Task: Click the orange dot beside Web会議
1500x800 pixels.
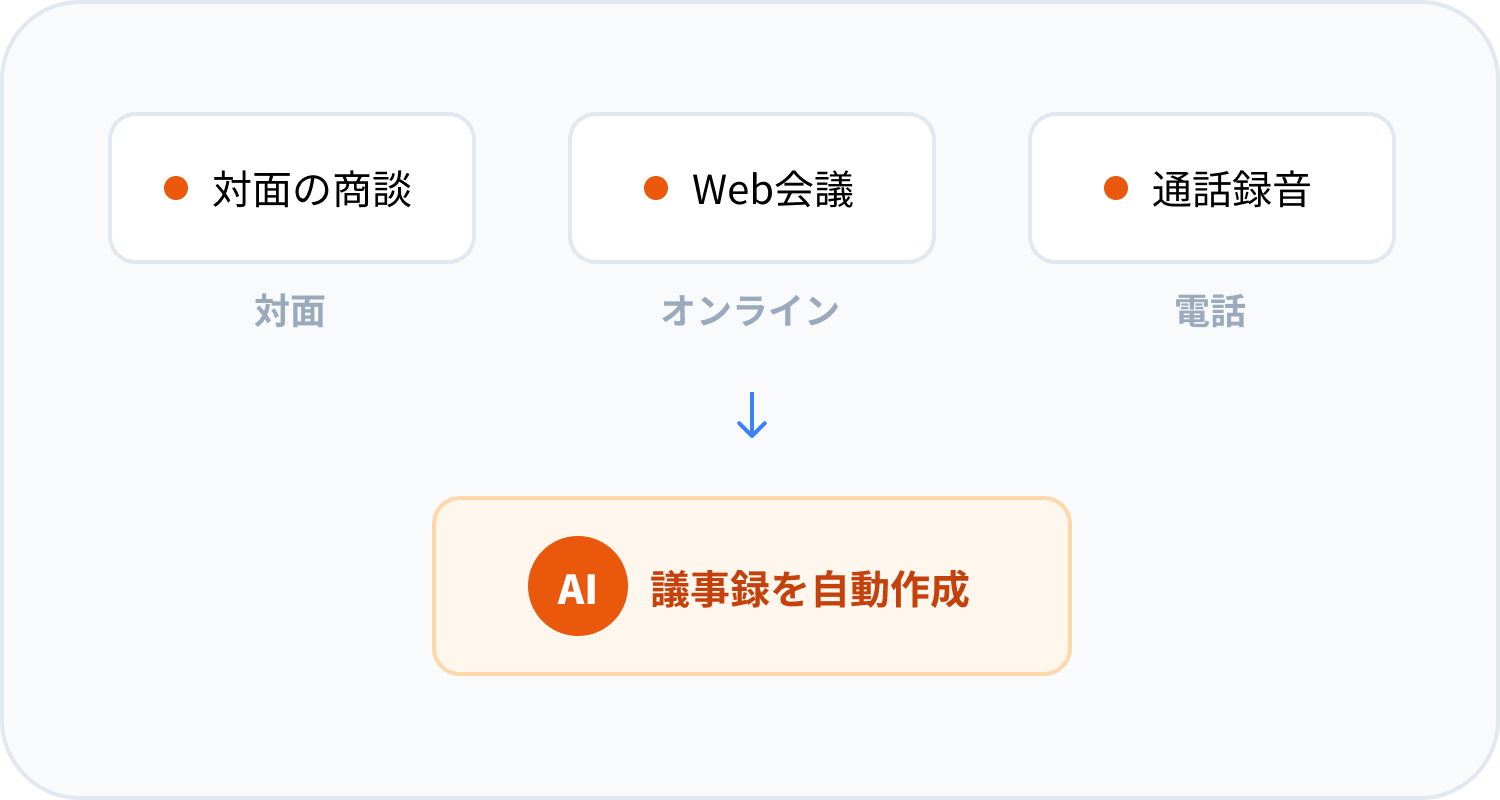Action: click(x=656, y=188)
